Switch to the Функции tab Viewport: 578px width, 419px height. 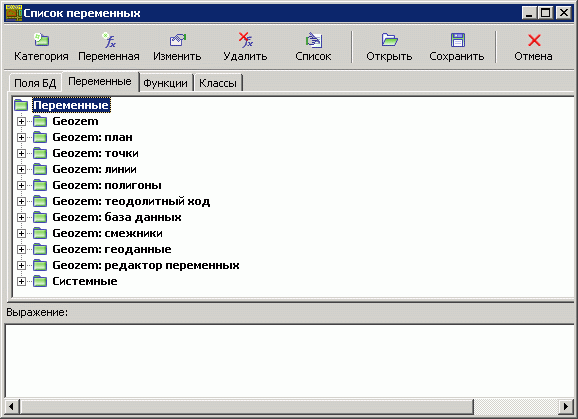[x=165, y=83]
